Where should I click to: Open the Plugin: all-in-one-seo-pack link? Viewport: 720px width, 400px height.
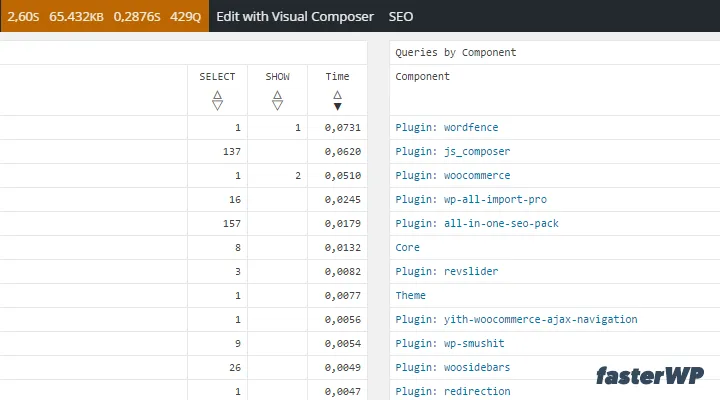click(477, 223)
